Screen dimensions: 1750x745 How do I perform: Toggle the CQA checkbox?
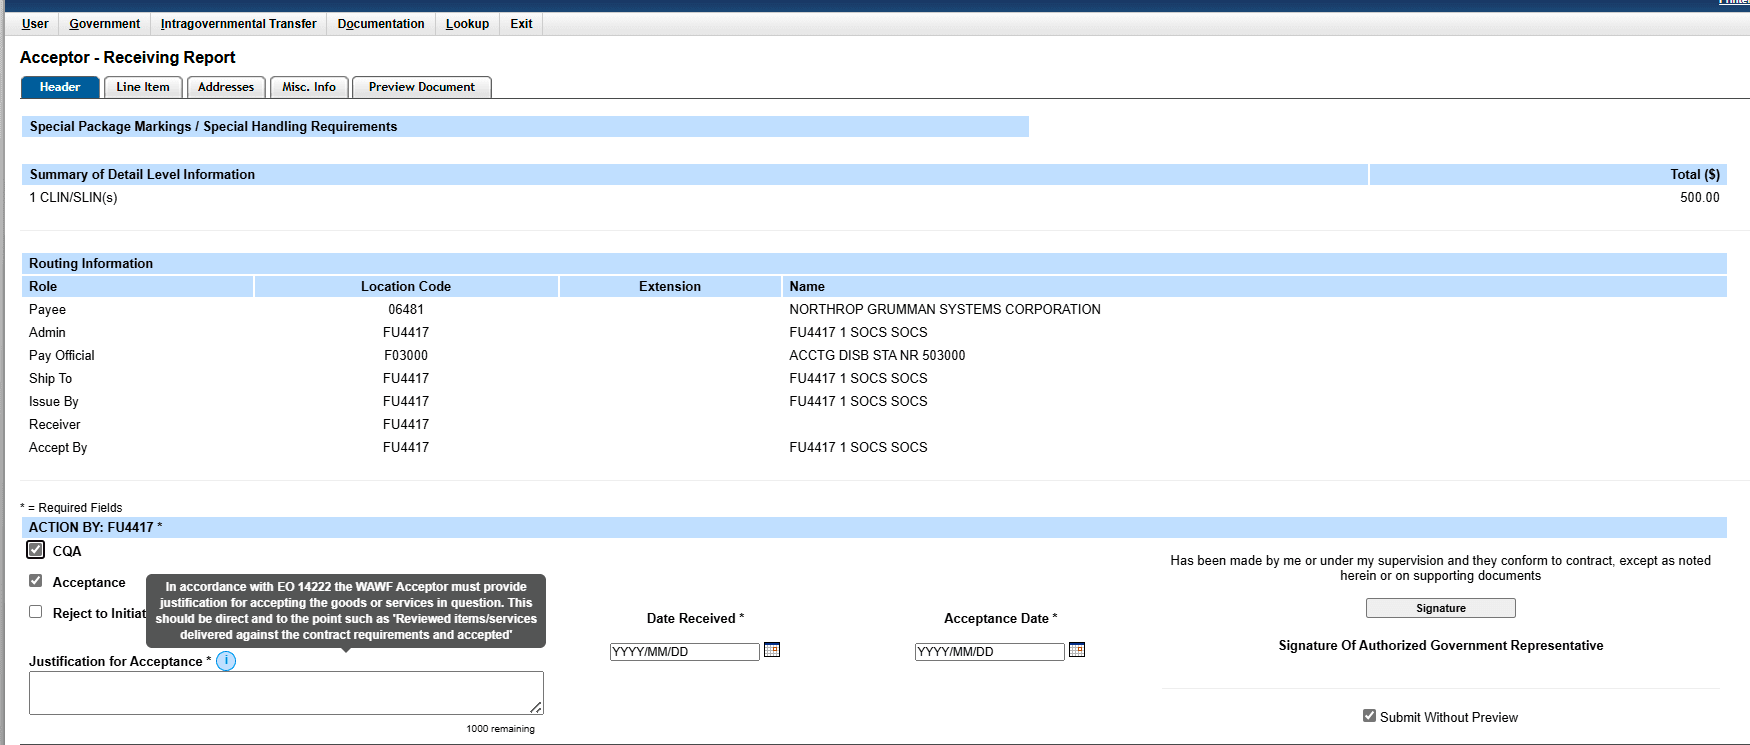(36, 550)
